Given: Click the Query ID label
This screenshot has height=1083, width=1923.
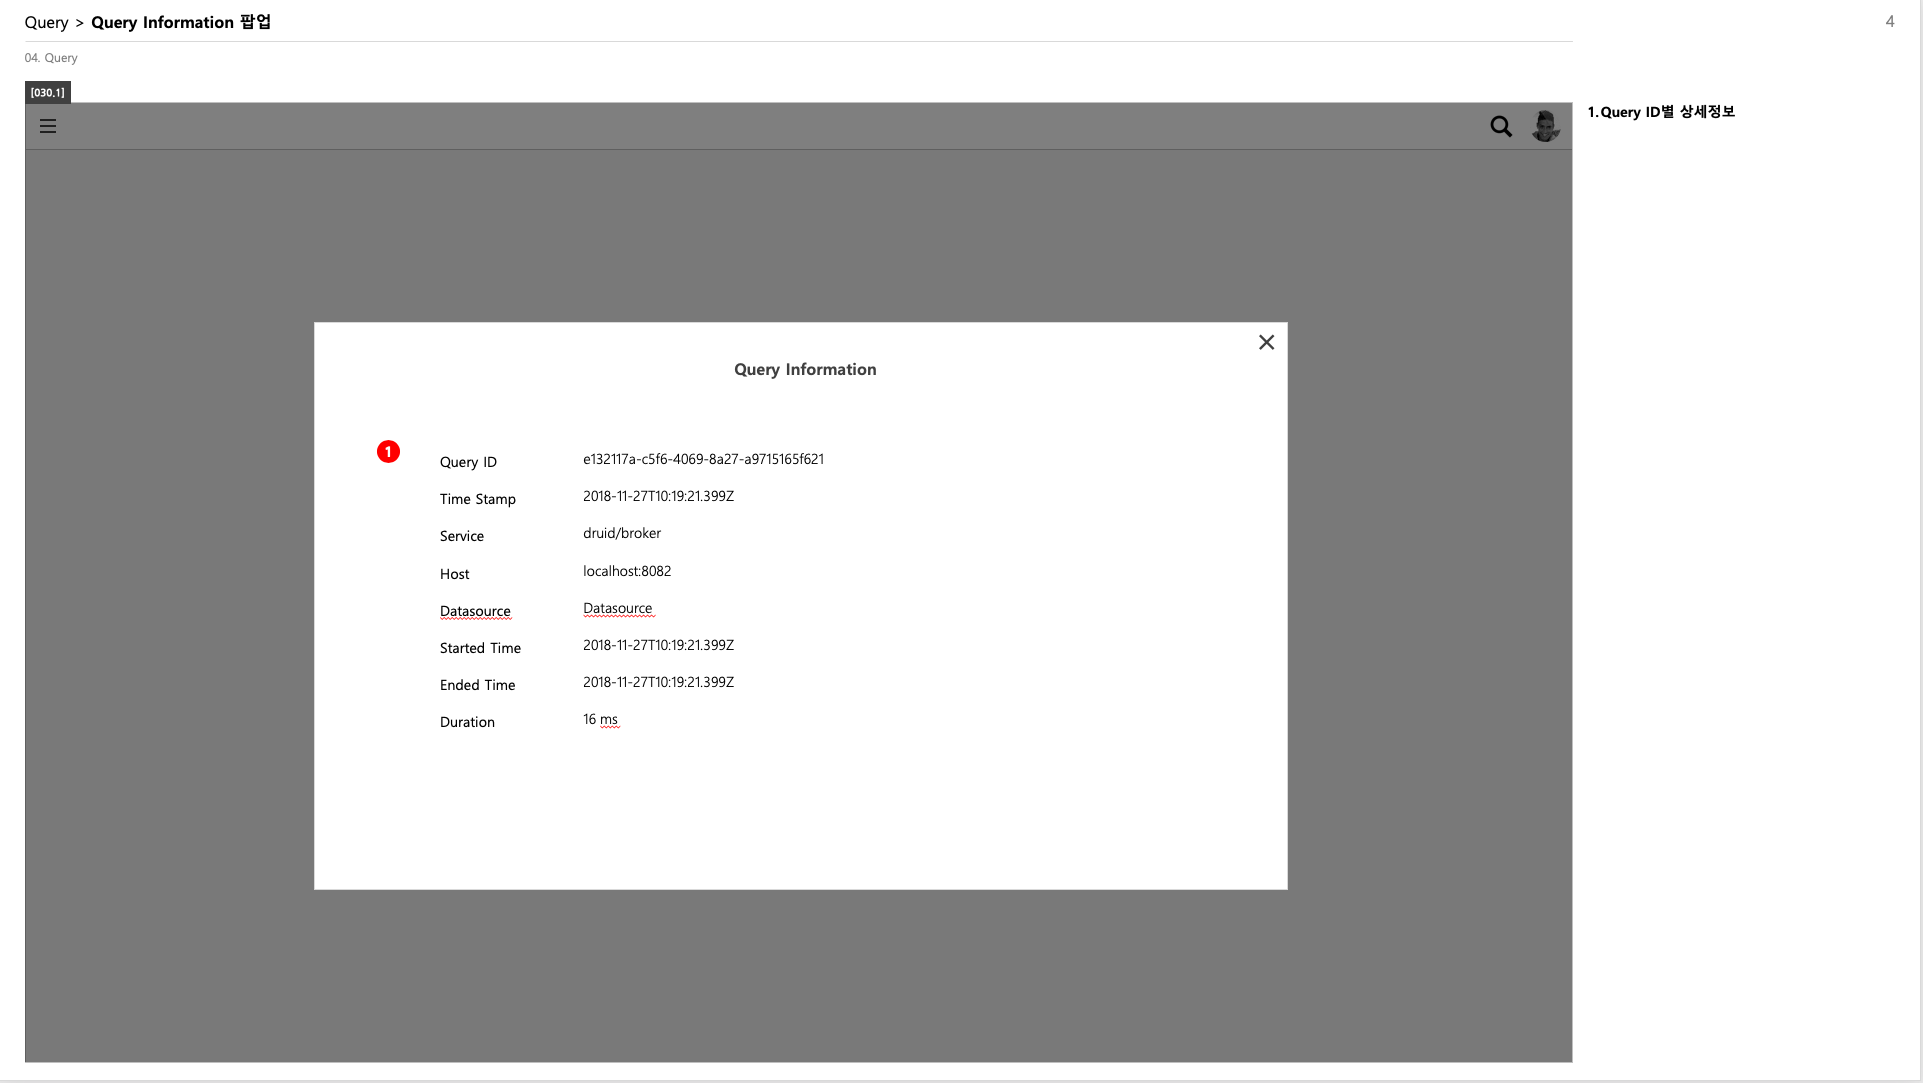Looking at the screenshot, I should [468, 462].
